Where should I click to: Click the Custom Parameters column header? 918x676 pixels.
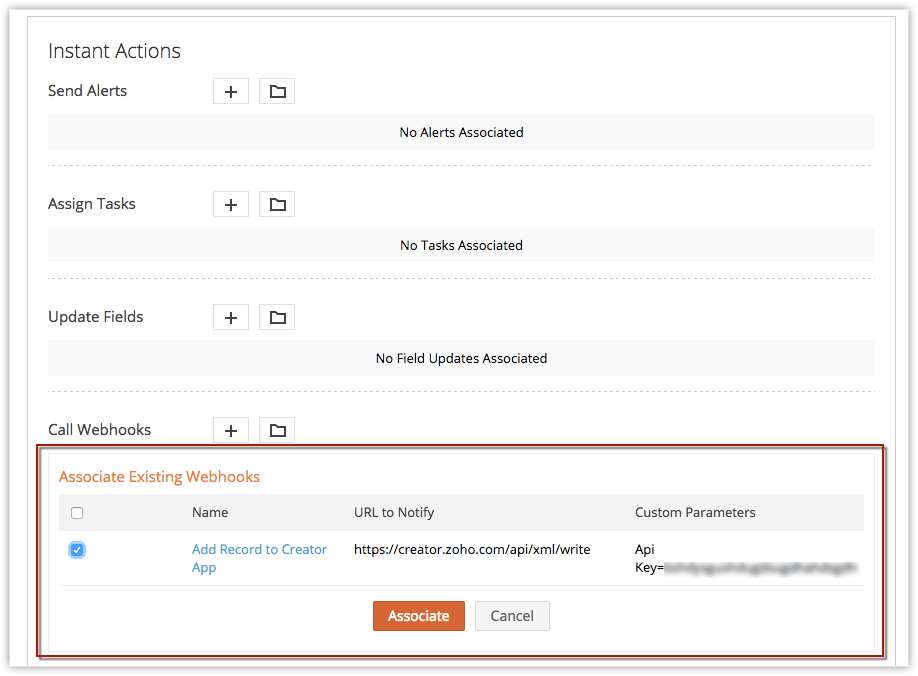(695, 513)
